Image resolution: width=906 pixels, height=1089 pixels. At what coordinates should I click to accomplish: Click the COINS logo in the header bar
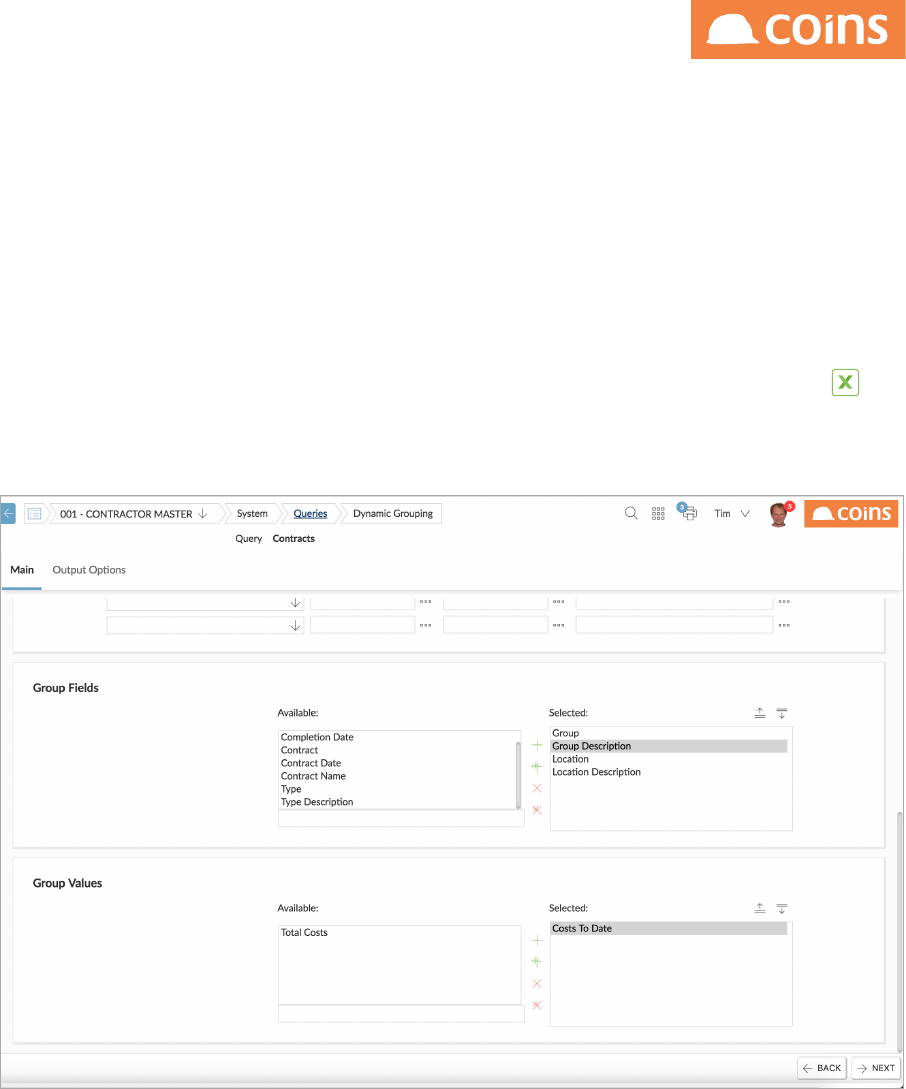[x=851, y=514]
